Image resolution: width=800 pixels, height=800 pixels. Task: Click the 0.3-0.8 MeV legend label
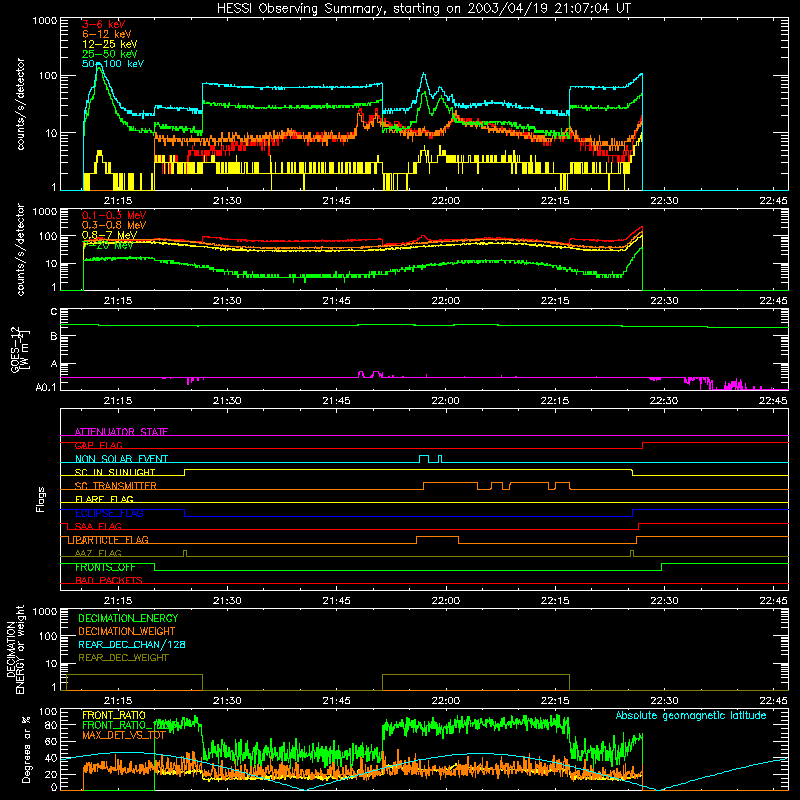[114, 225]
